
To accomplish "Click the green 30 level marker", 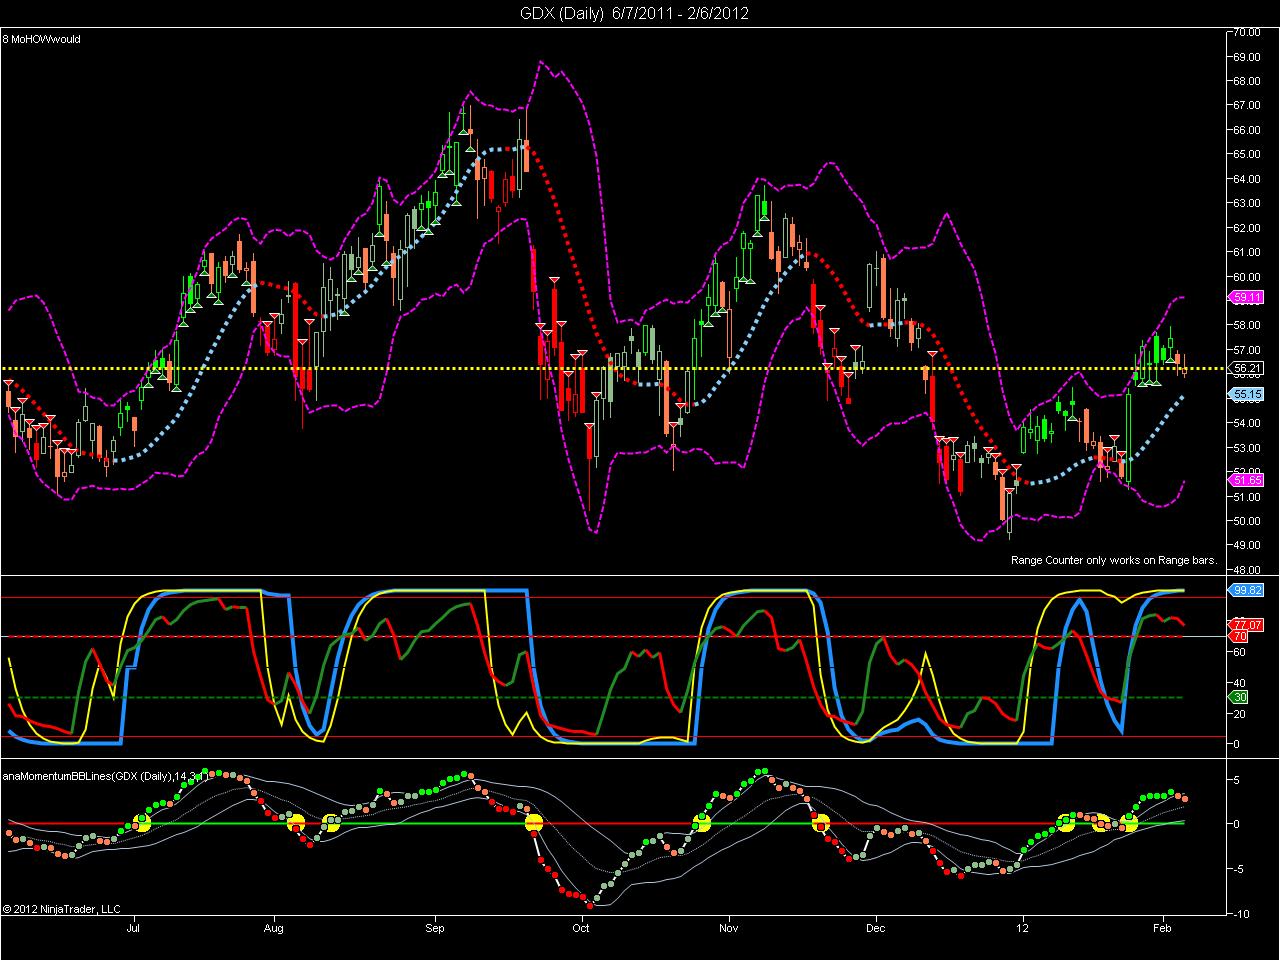I will pos(1240,697).
